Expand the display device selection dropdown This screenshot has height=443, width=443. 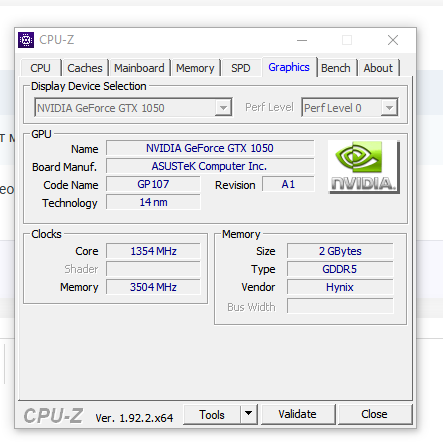pyautogui.click(x=223, y=108)
